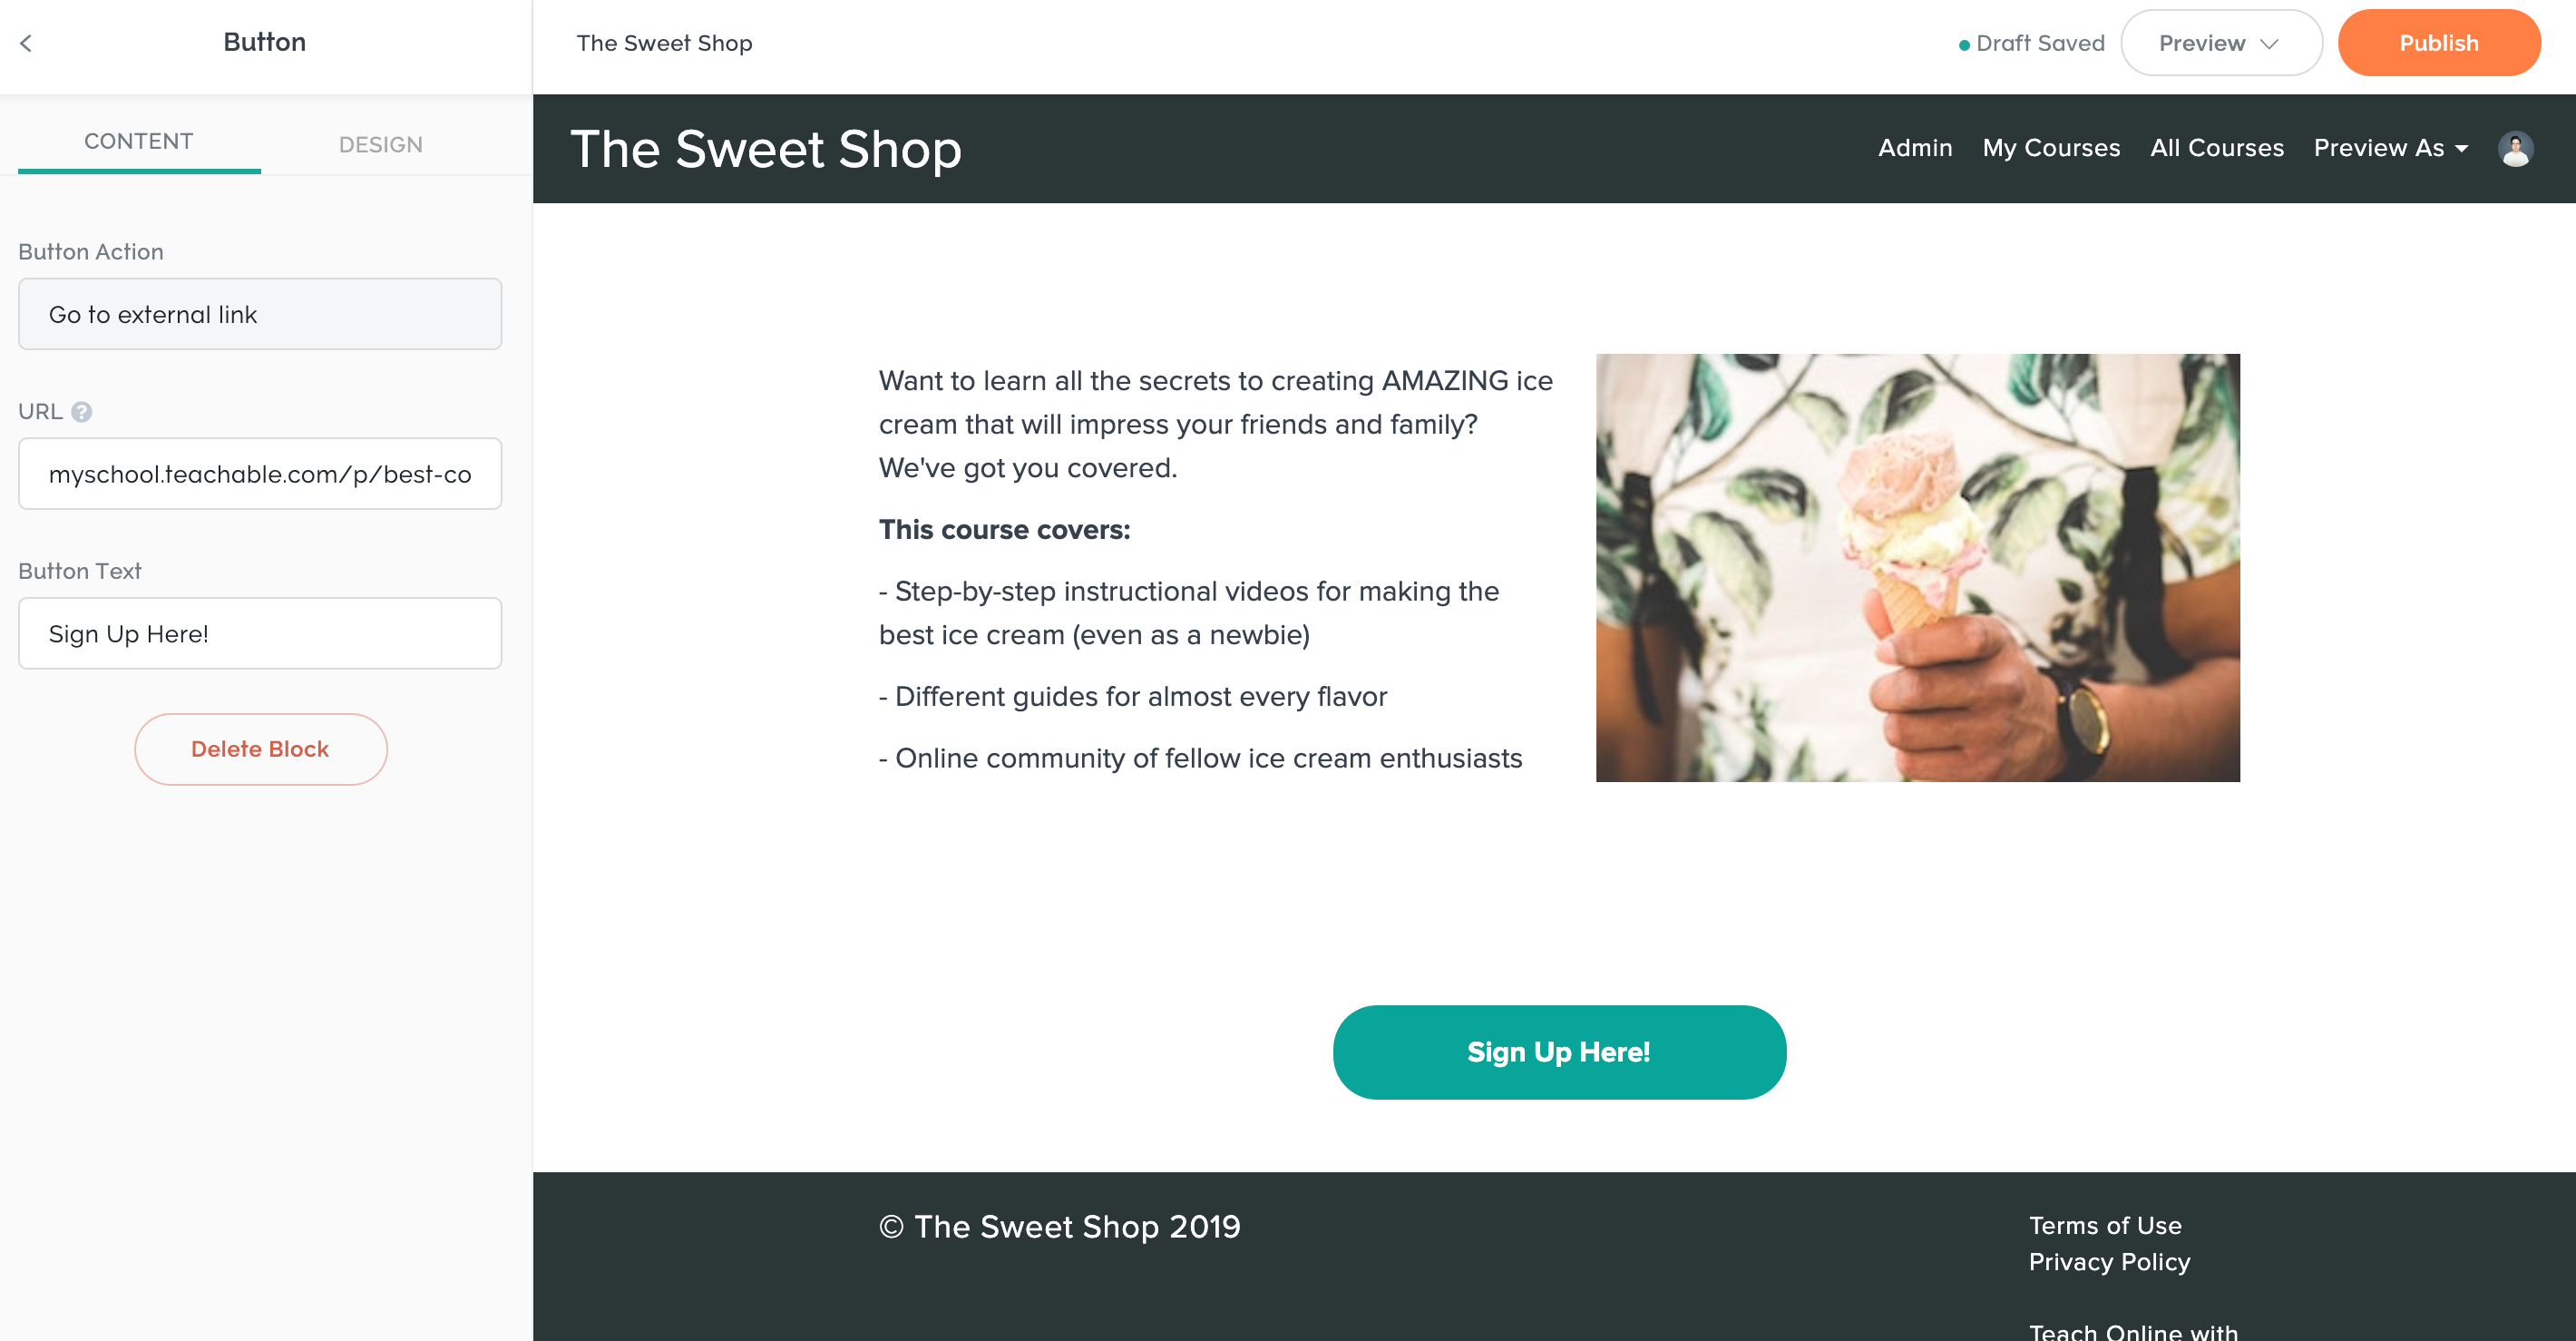Screen dimensions: 2576x1341
Task: Go to My Courses link
Action: coord(2051,148)
